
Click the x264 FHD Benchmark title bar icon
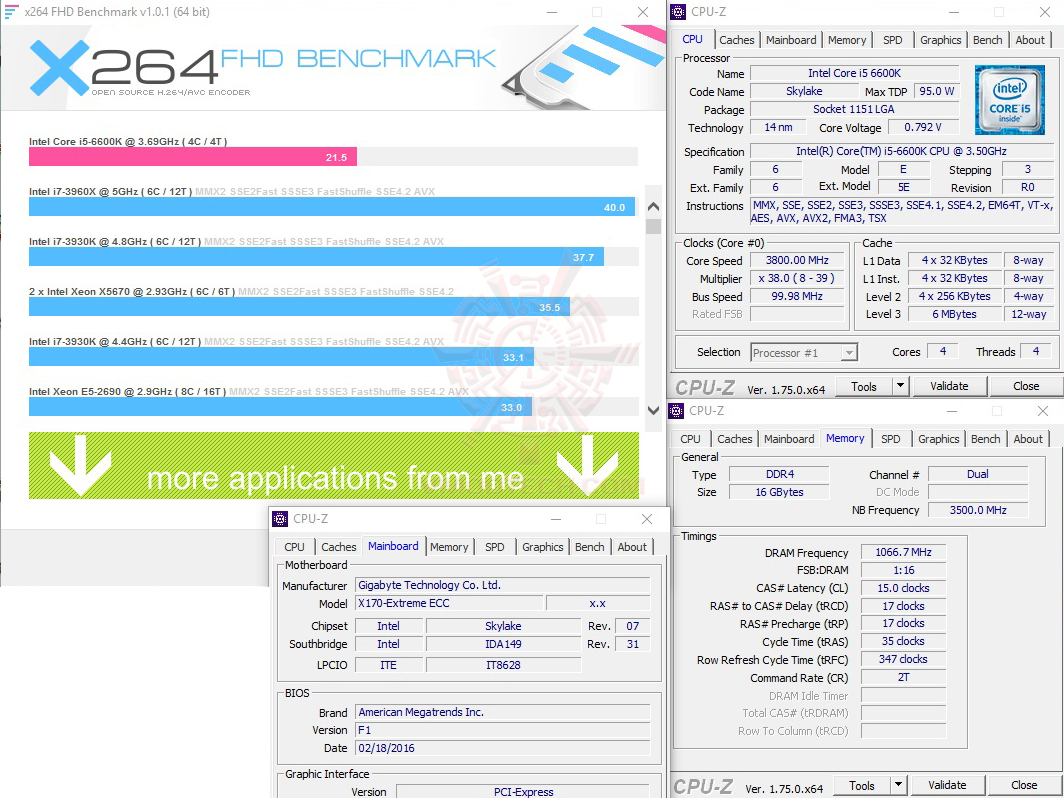[11, 12]
